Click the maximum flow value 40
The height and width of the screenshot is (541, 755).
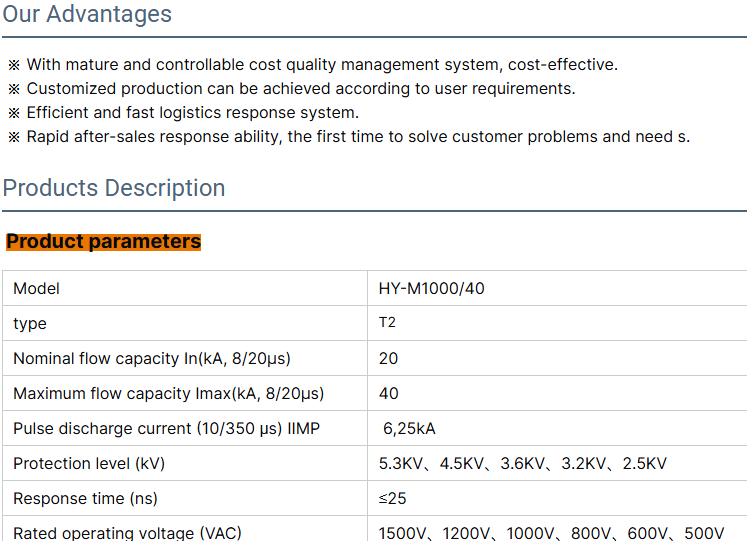(x=388, y=394)
